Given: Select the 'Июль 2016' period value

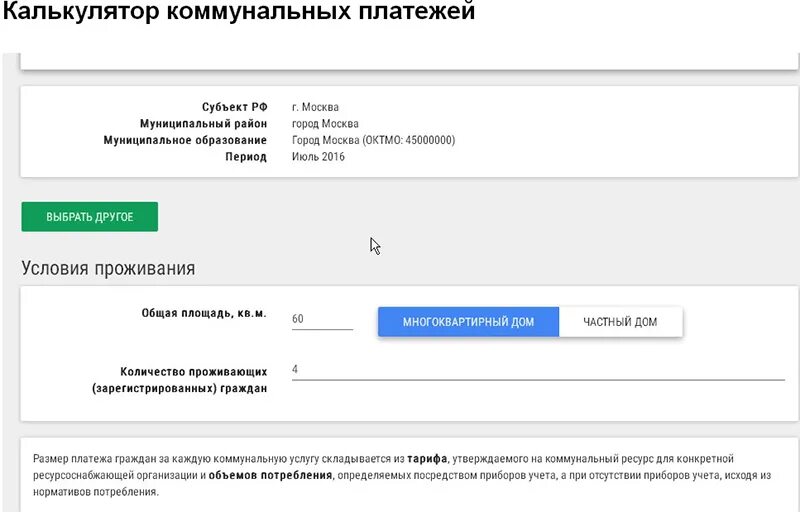Looking at the screenshot, I should click(x=318, y=157).
